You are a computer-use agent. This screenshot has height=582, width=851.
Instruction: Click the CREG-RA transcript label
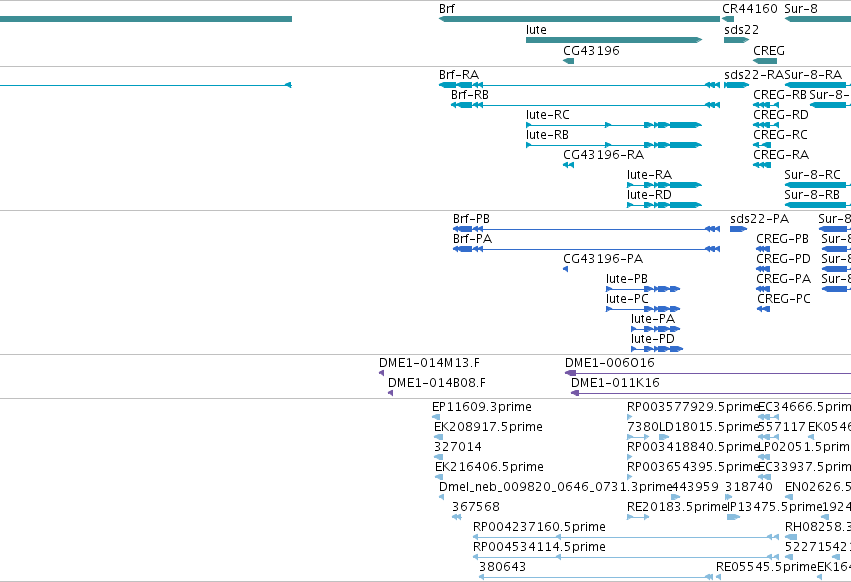click(780, 155)
